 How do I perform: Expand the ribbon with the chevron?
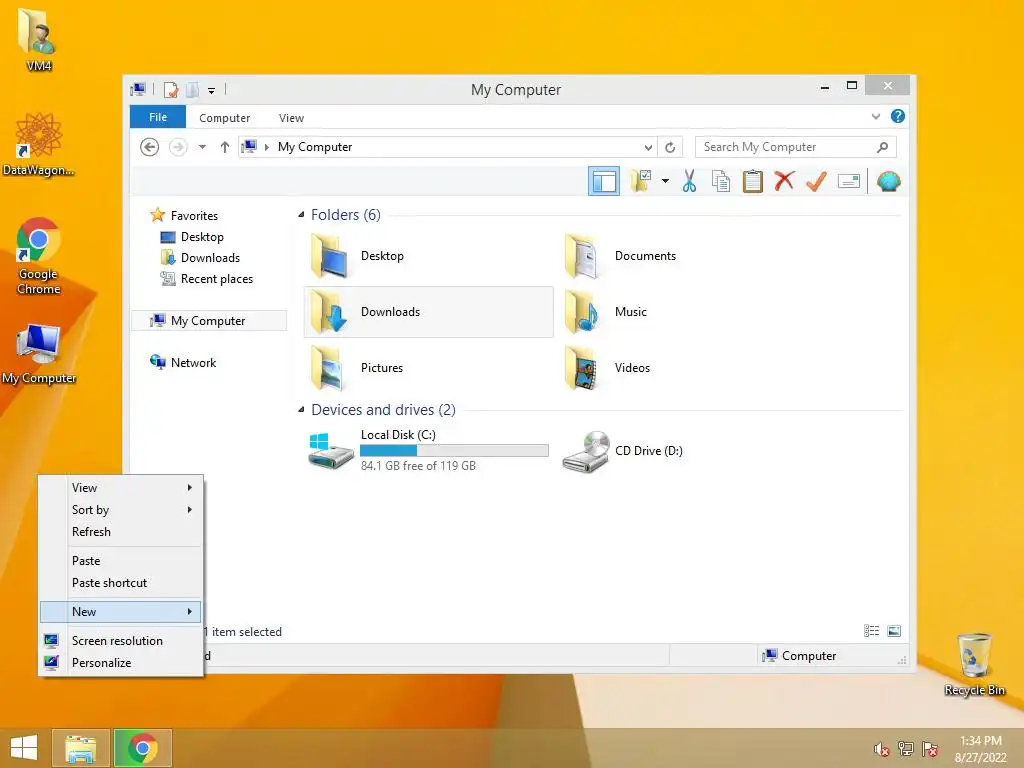pyautogui.click(x=876, y=116)
